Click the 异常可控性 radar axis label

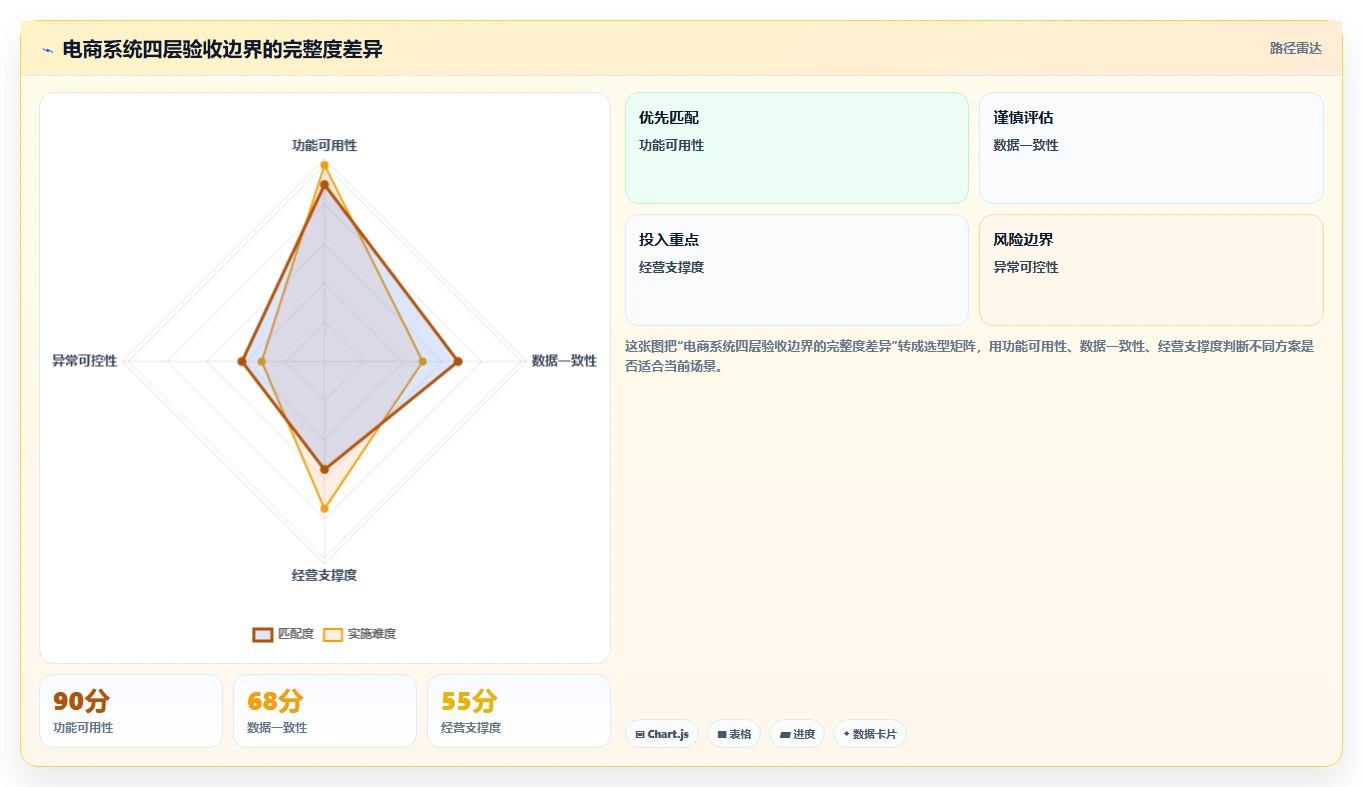(85, 361)
